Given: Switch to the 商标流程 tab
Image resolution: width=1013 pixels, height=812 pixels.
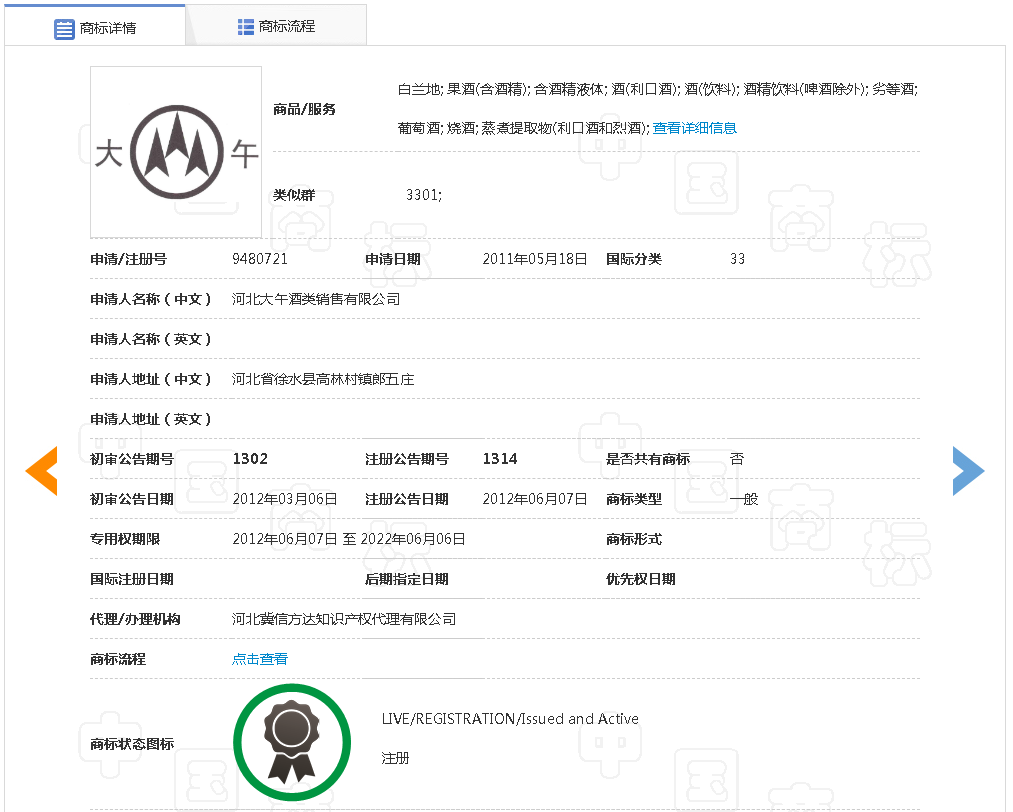Looking at the screenshot, I should pos(277,26).
